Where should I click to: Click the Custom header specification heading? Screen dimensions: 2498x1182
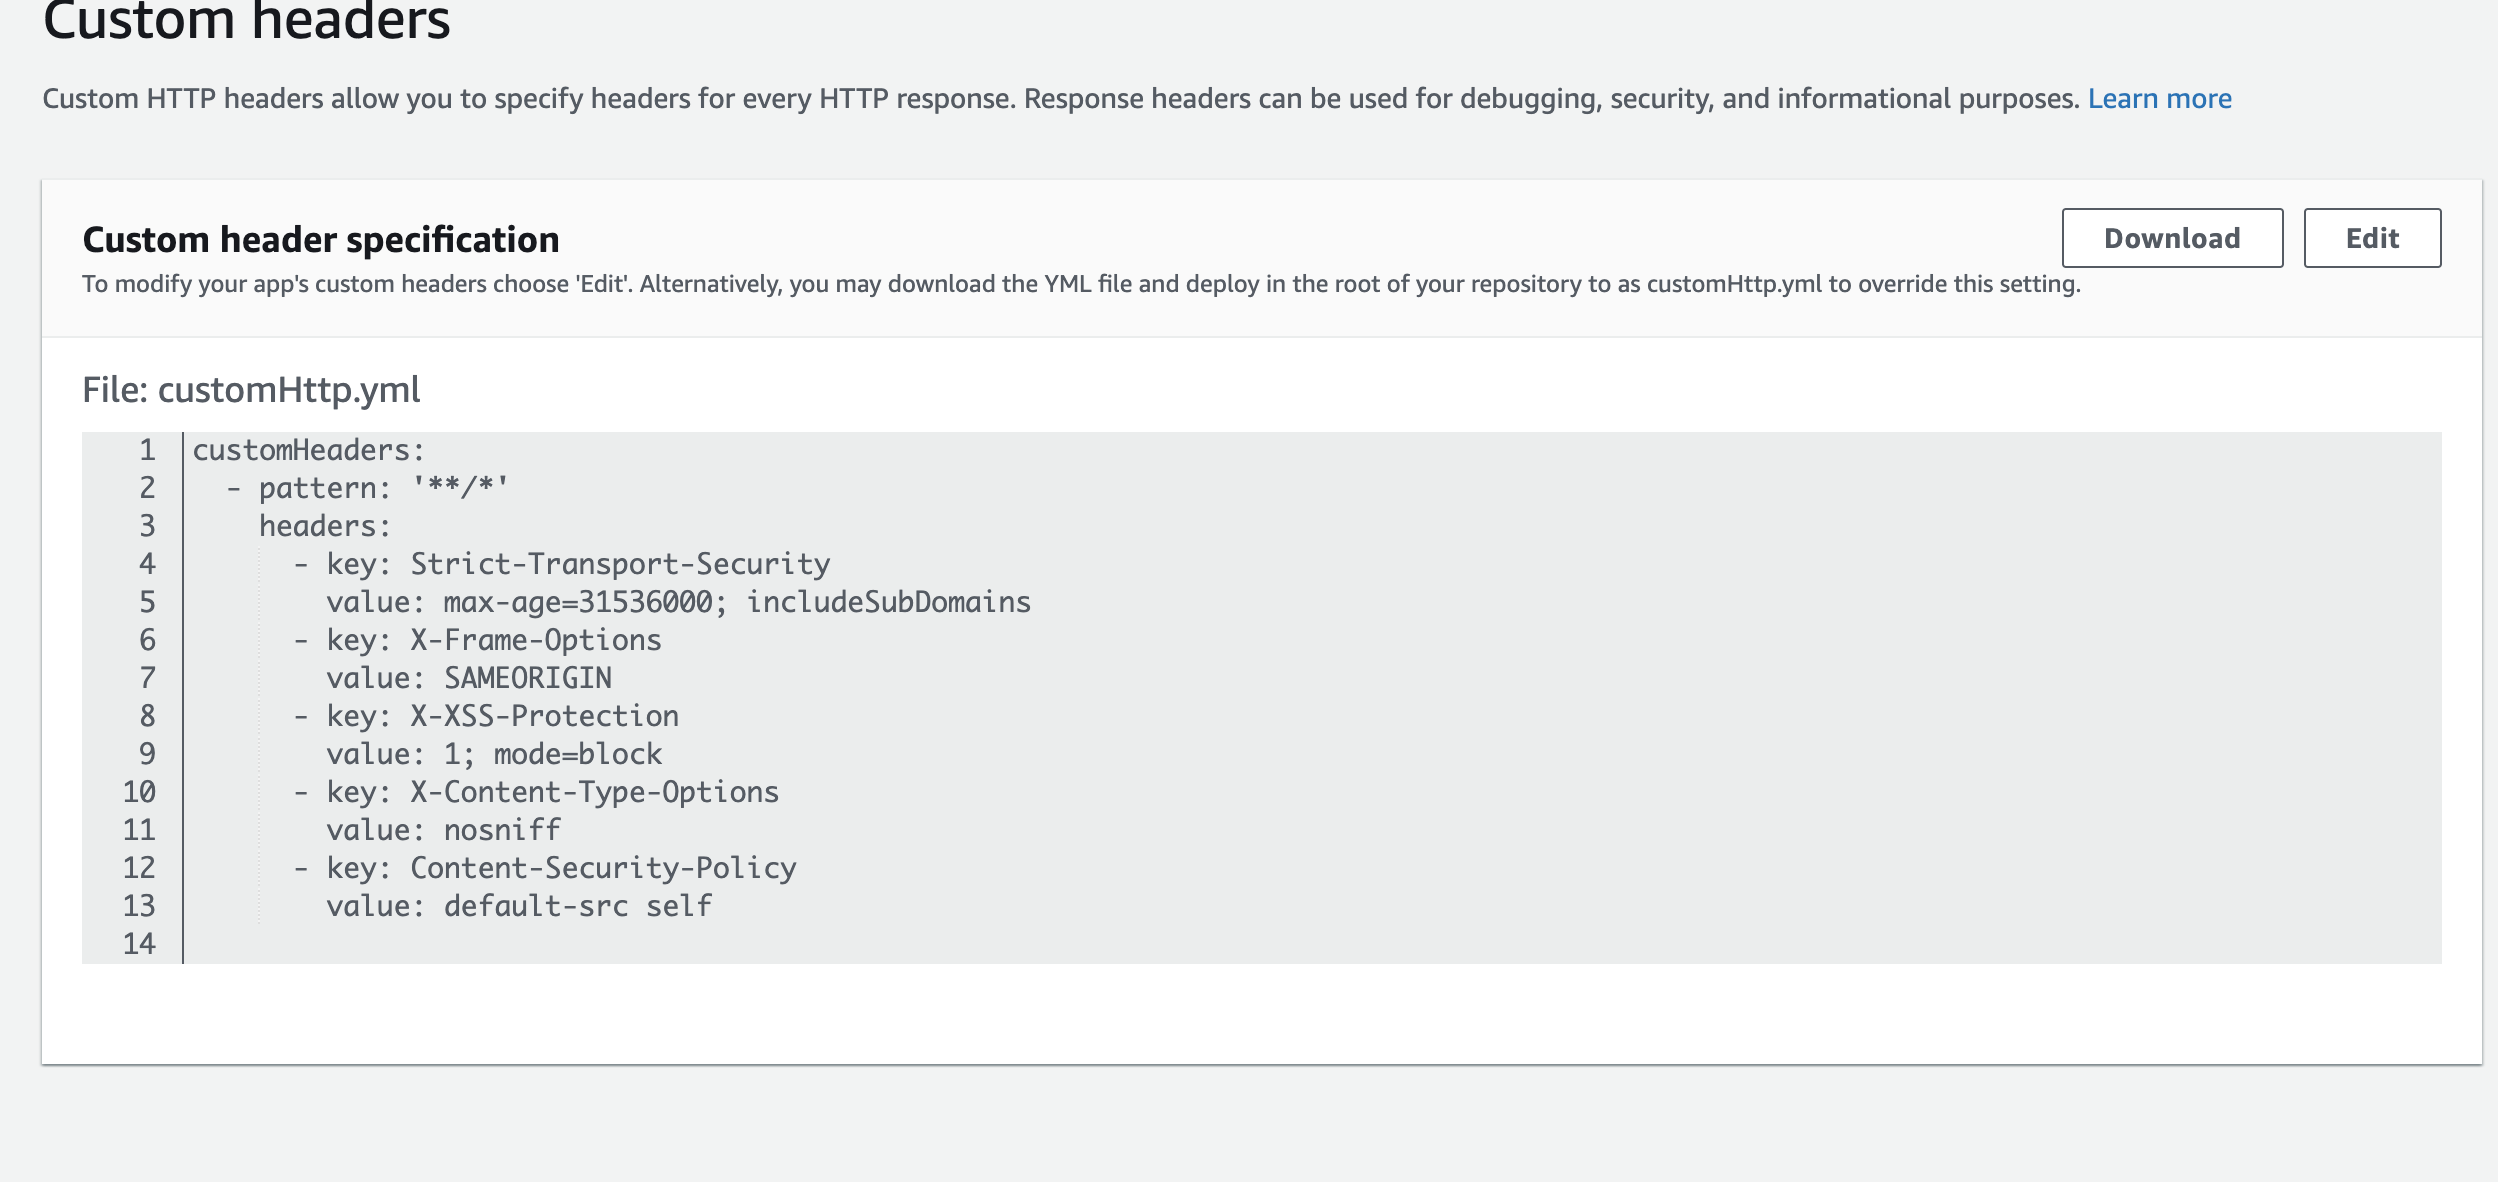(322, 239)
